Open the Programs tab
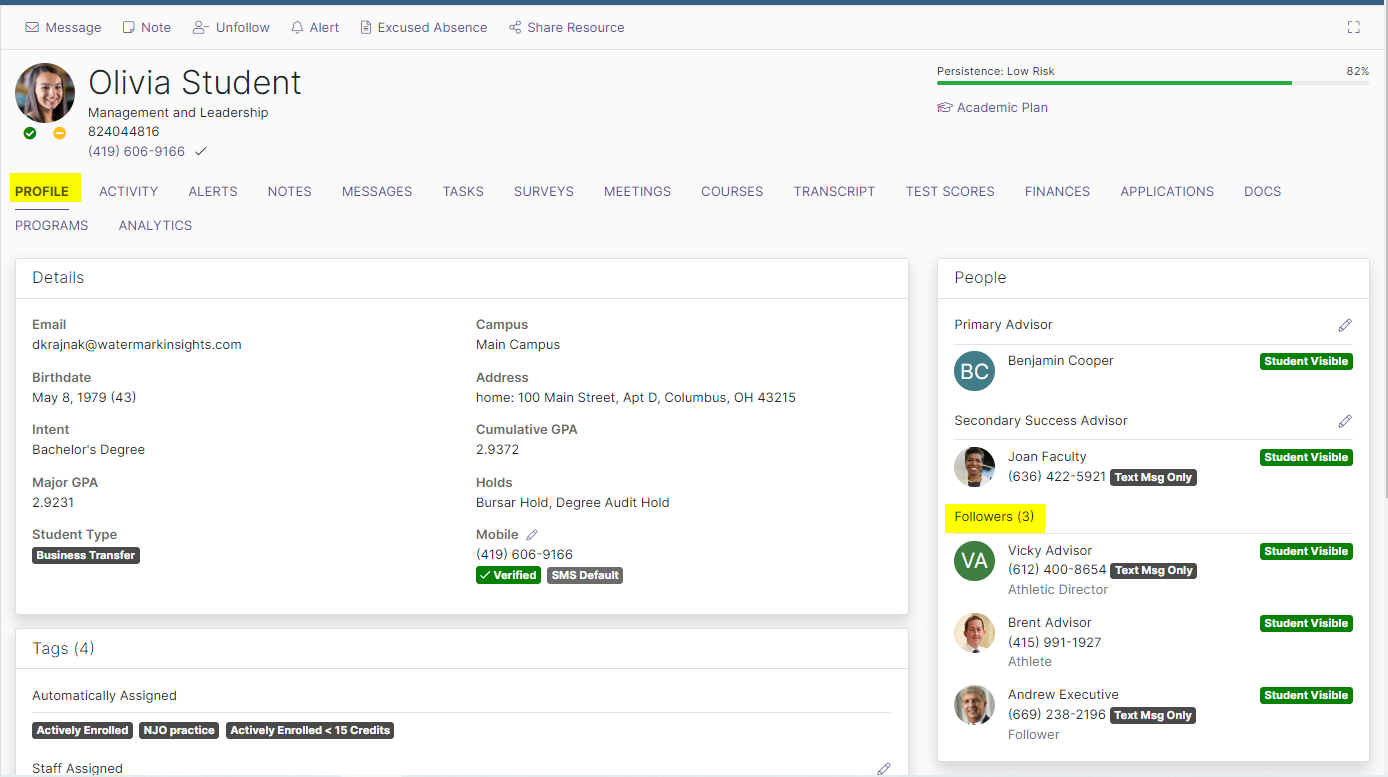 pyautogui.click(x=52, y=225)
